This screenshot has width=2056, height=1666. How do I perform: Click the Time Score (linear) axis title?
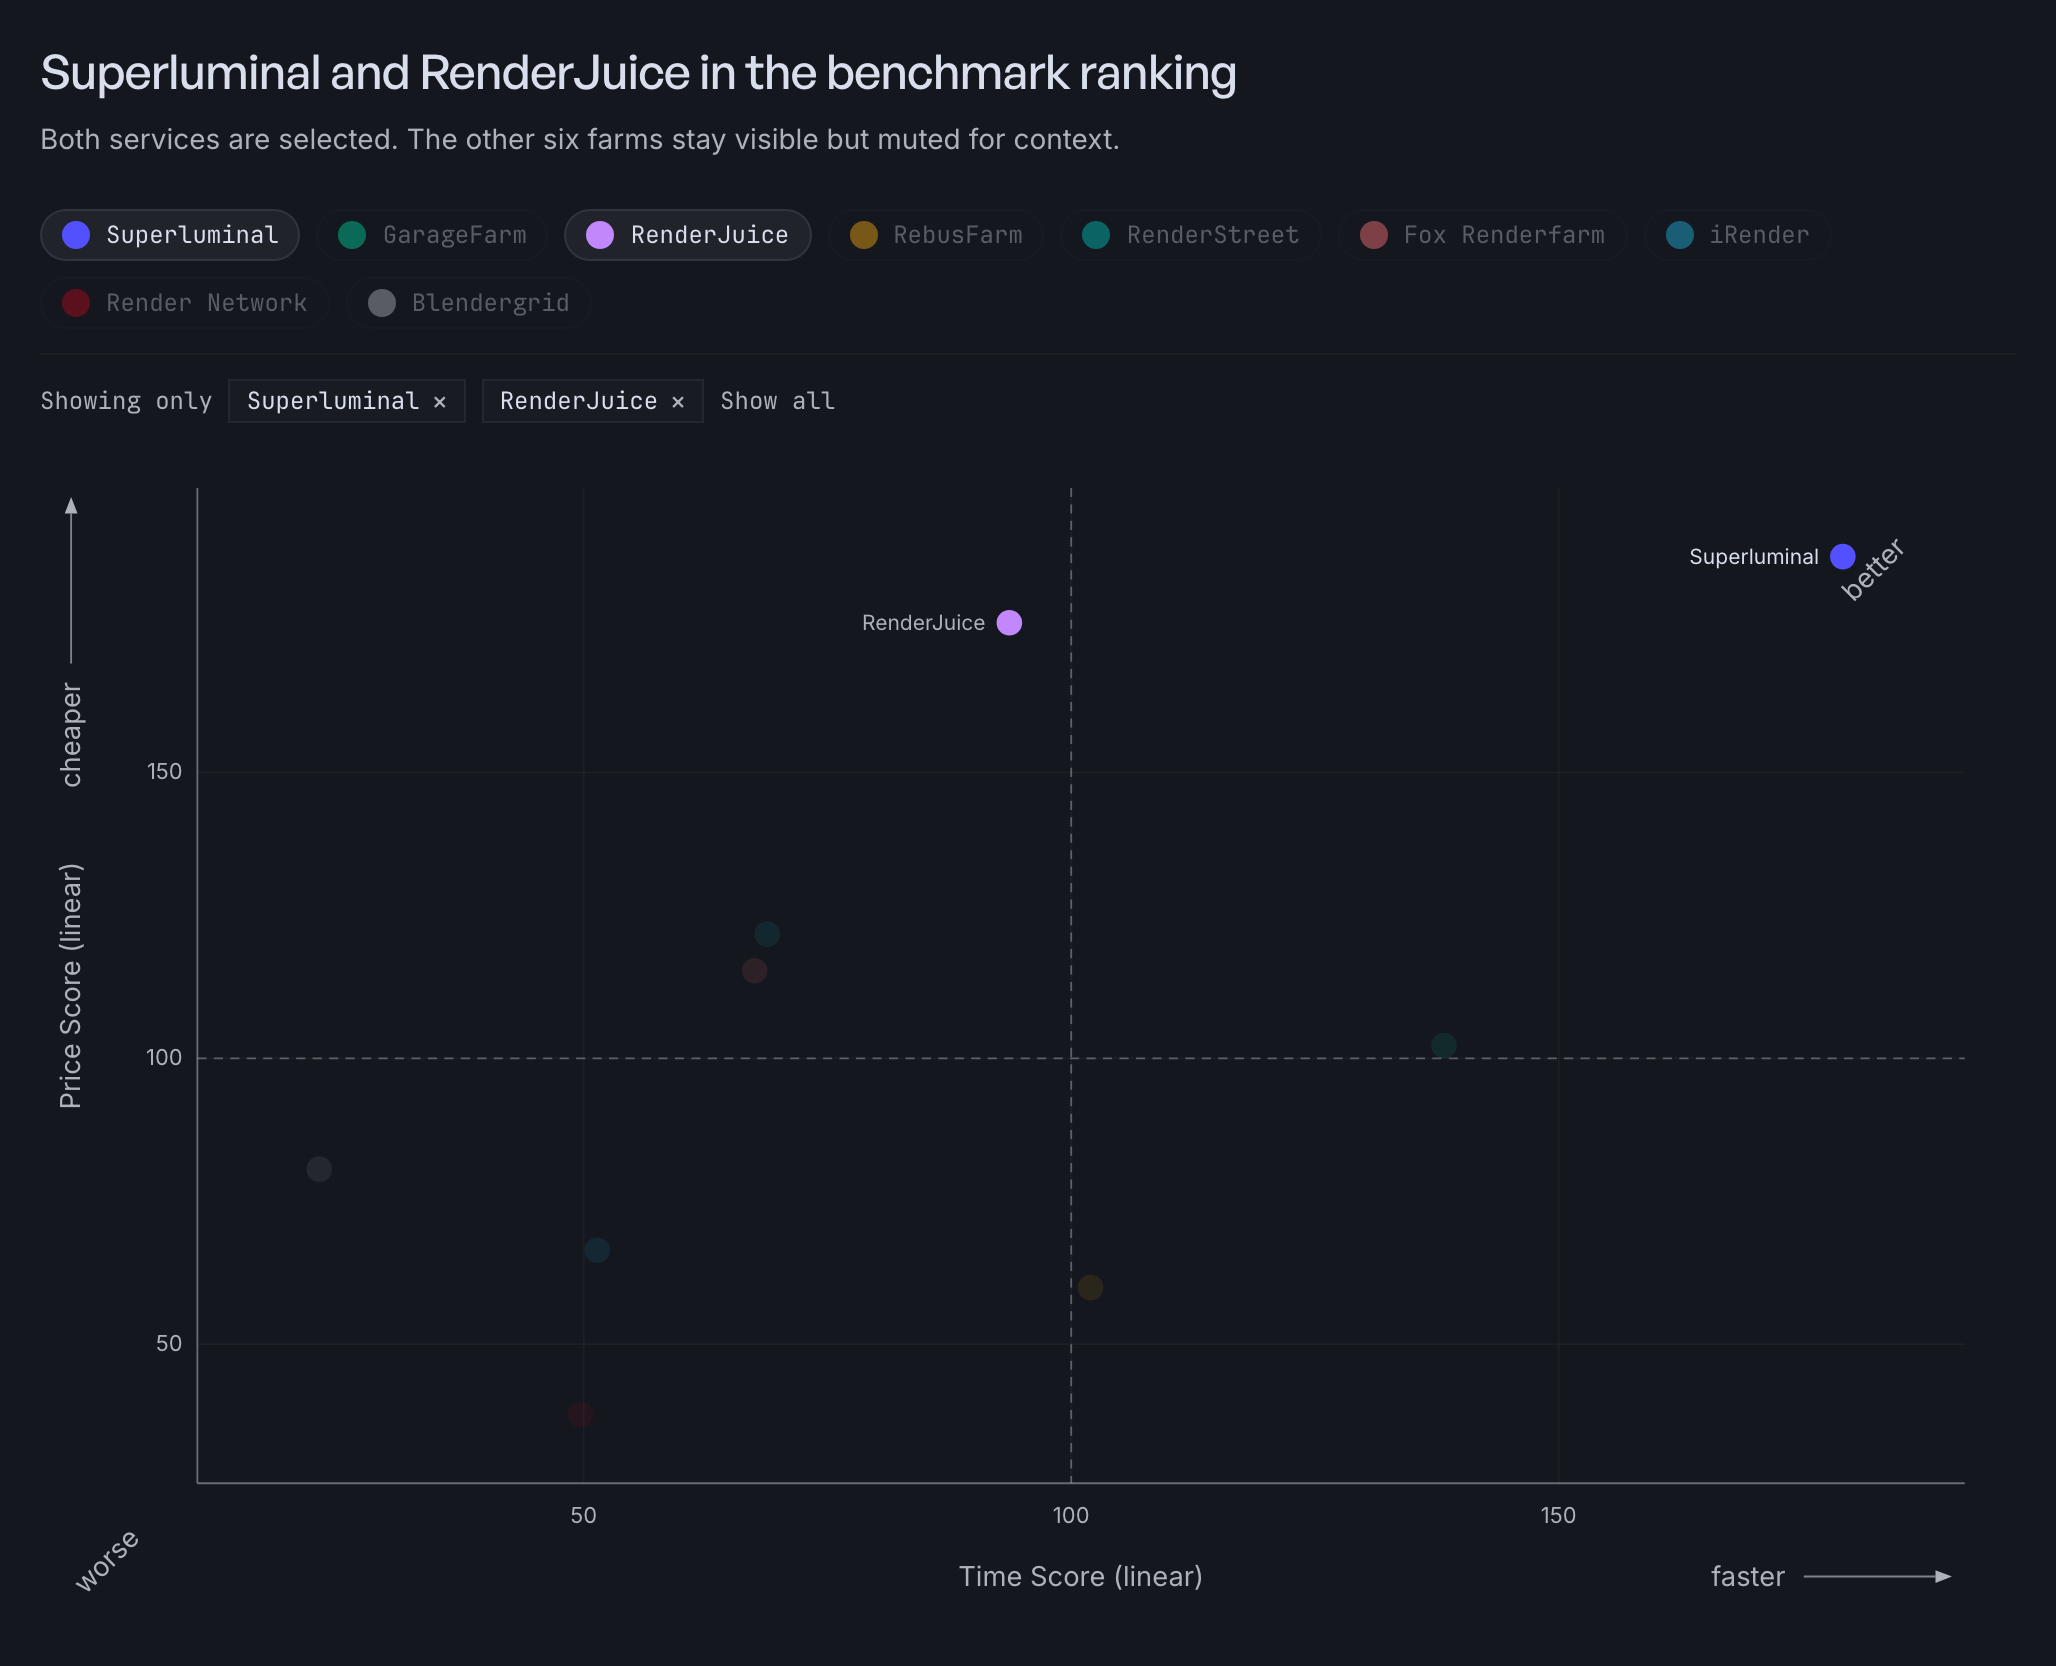(1081, 1577)
